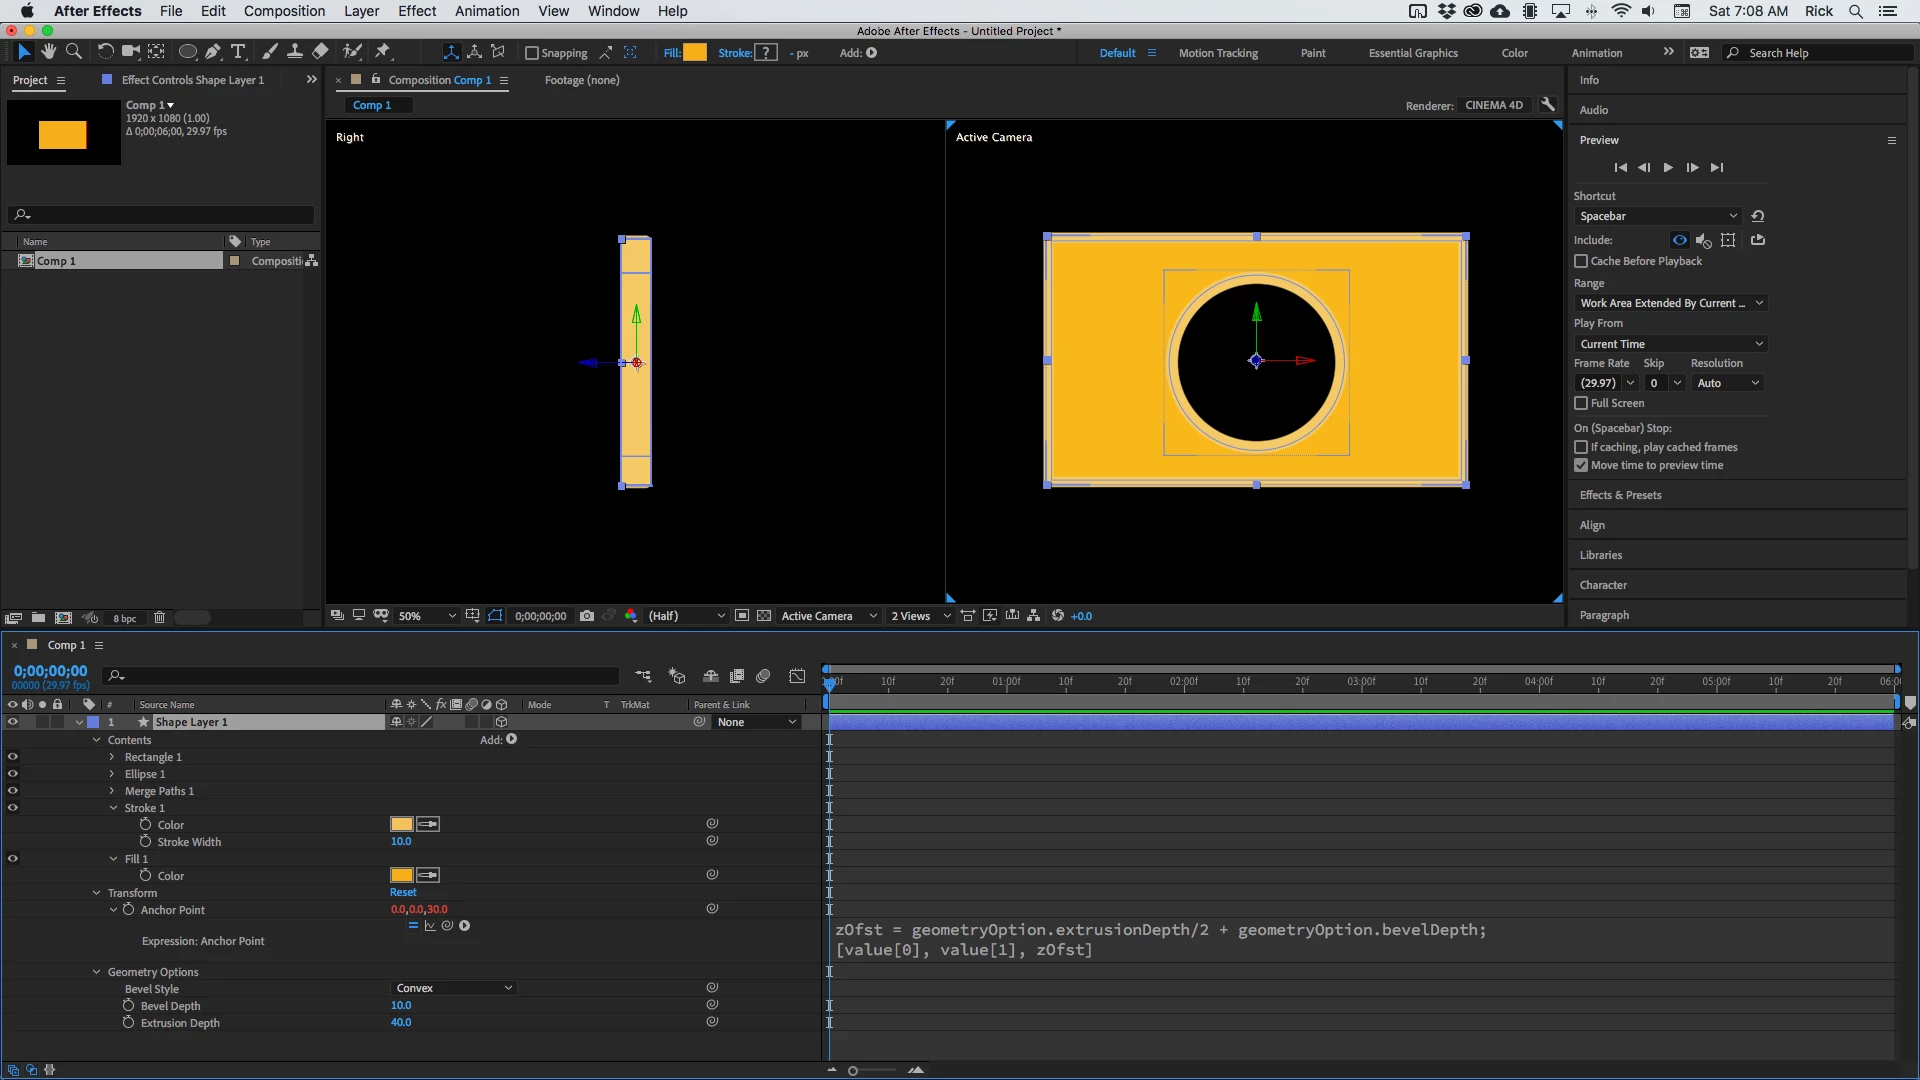The image size is (1920, 1080).
Task: Open the Composition menu
Action: [284, 11]
